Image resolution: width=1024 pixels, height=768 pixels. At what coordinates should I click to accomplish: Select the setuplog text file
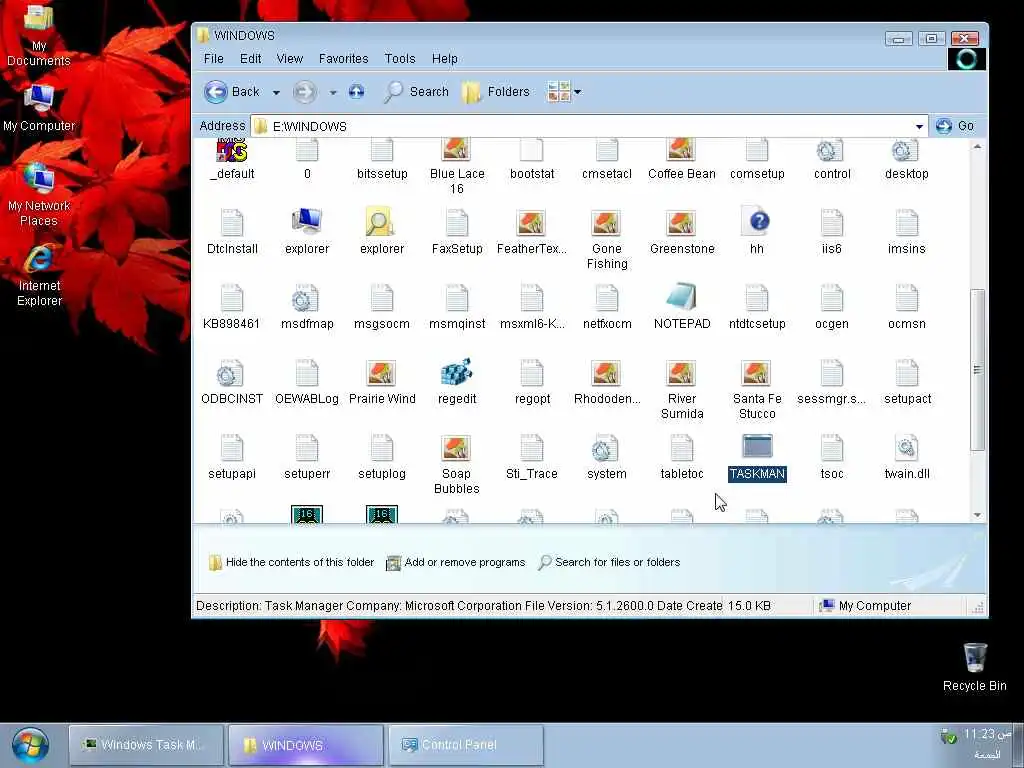(x=381, y=448)
